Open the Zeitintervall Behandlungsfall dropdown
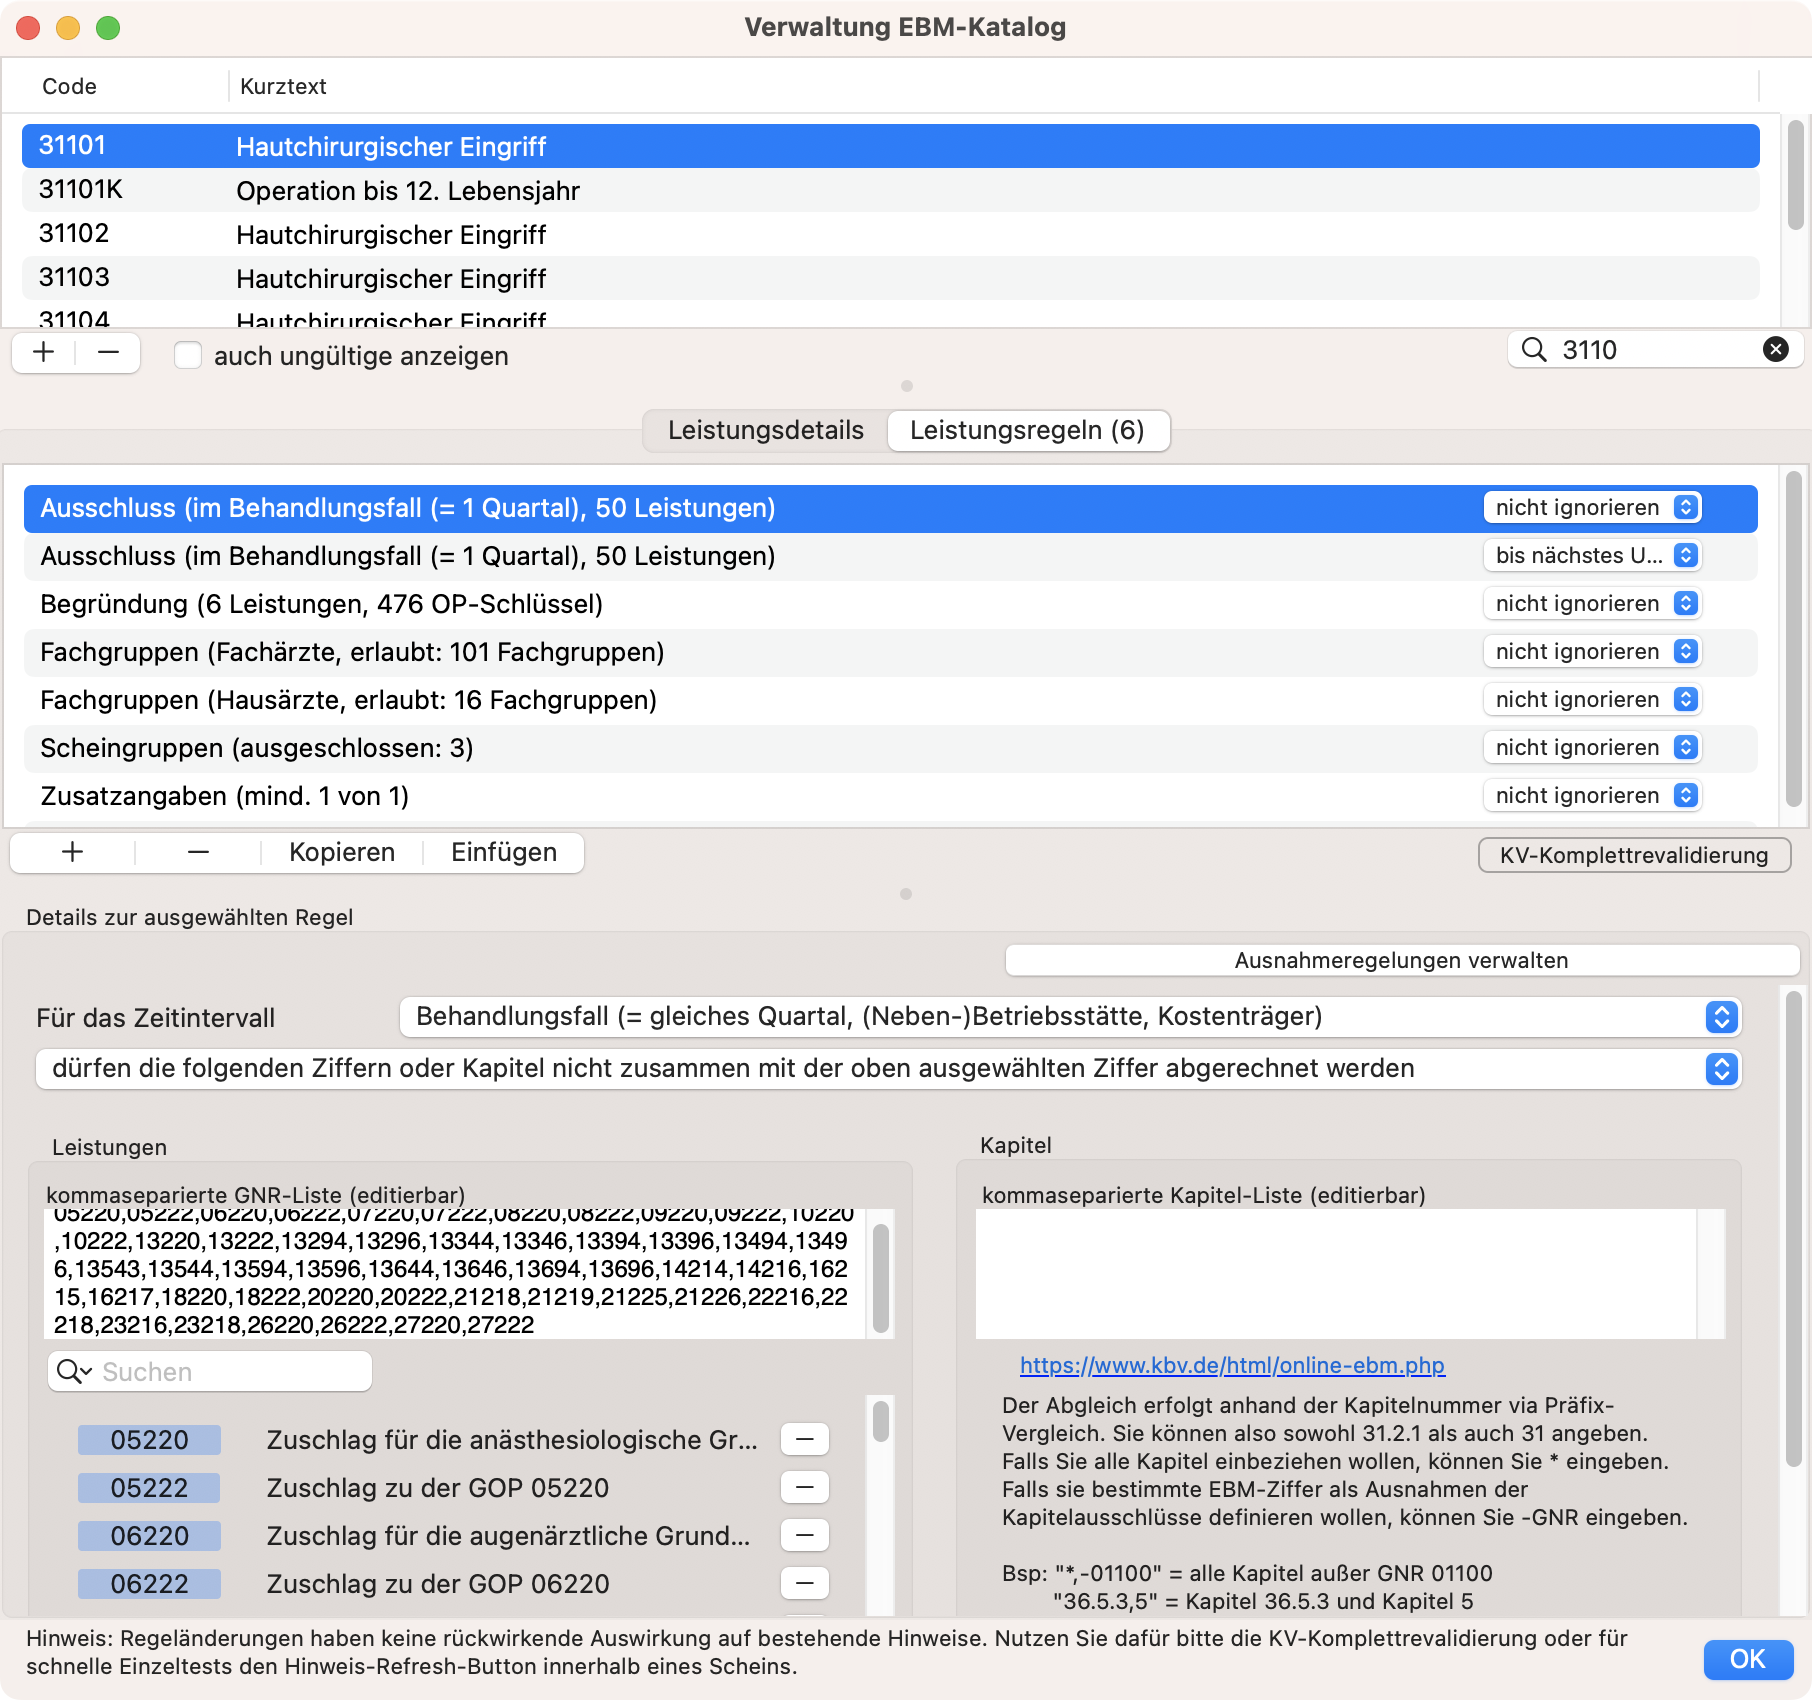 (1070, 1017)
